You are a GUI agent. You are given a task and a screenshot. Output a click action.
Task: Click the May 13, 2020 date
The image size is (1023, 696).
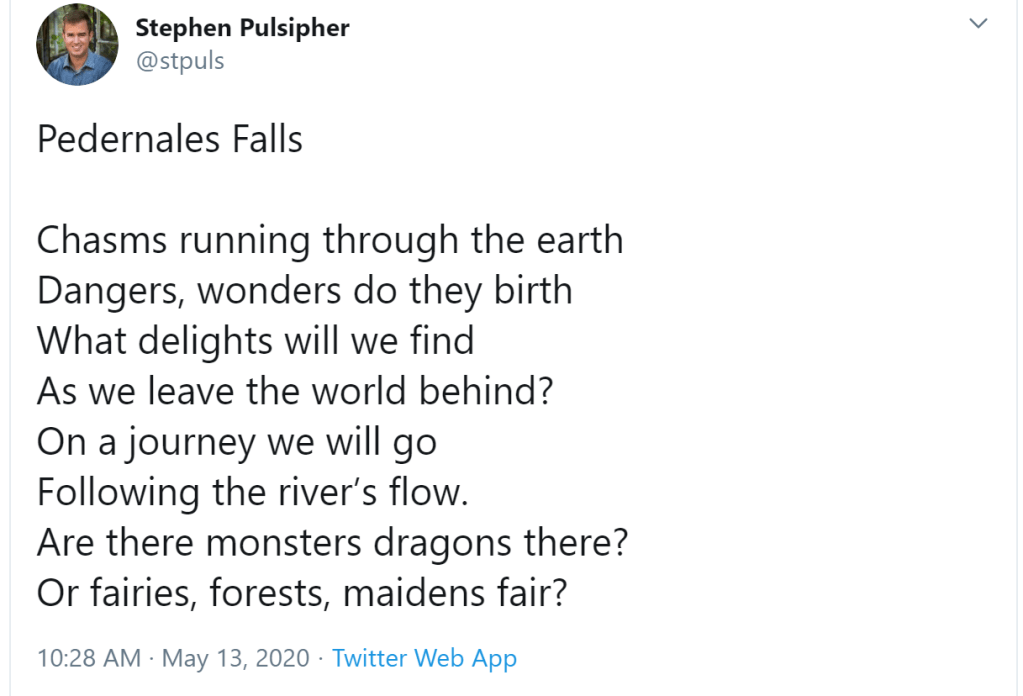(x=233, y=658)
